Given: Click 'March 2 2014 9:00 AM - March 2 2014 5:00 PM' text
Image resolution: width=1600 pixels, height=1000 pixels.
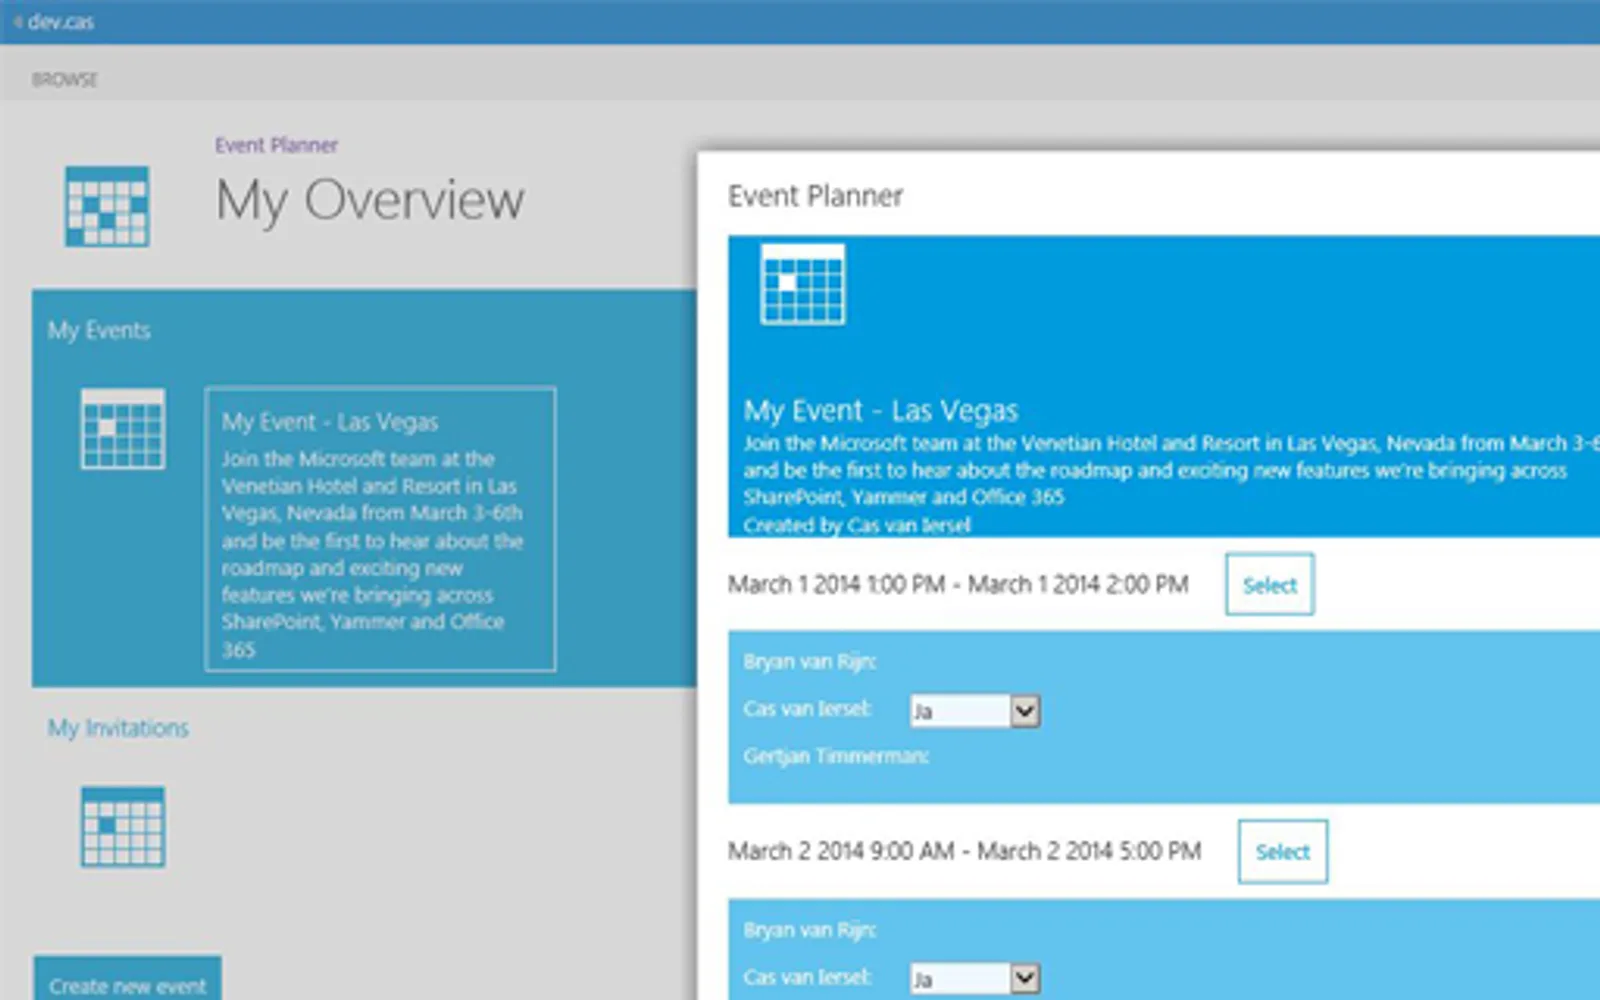Looking at the screenshot, I should click(x=964, y=851).
